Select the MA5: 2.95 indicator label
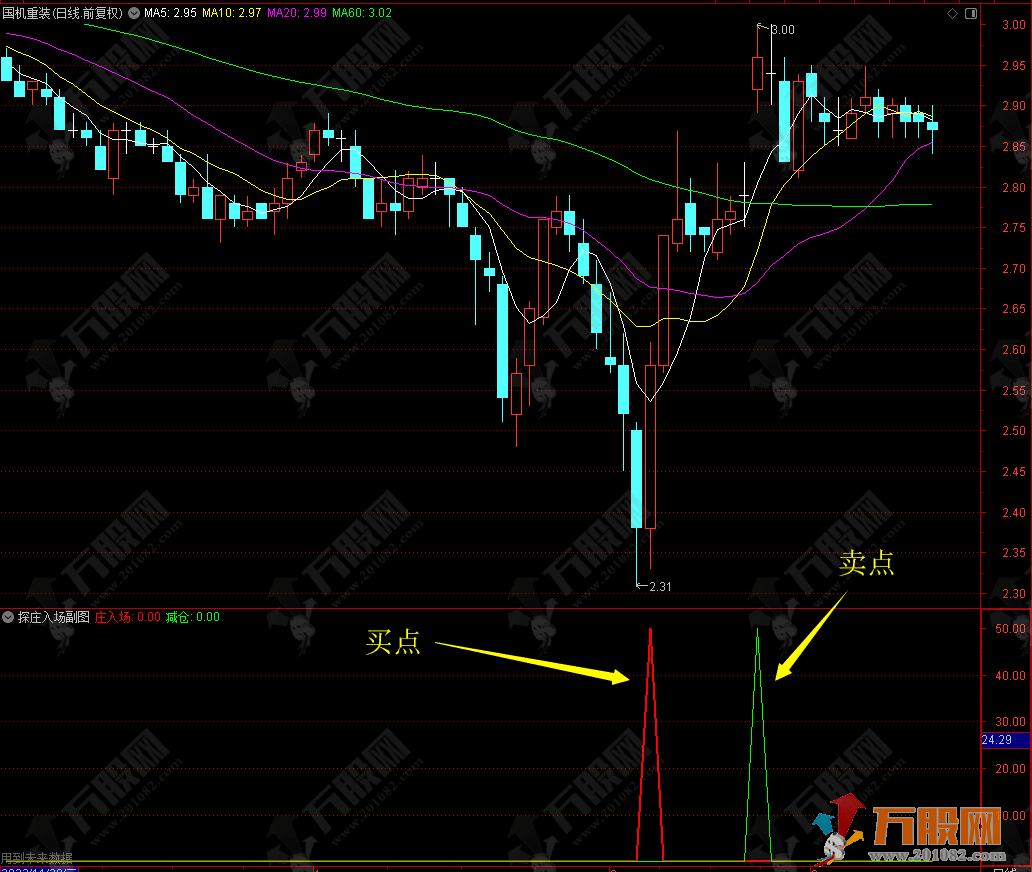Screen dimensions: 1032x872 [170, 13]
